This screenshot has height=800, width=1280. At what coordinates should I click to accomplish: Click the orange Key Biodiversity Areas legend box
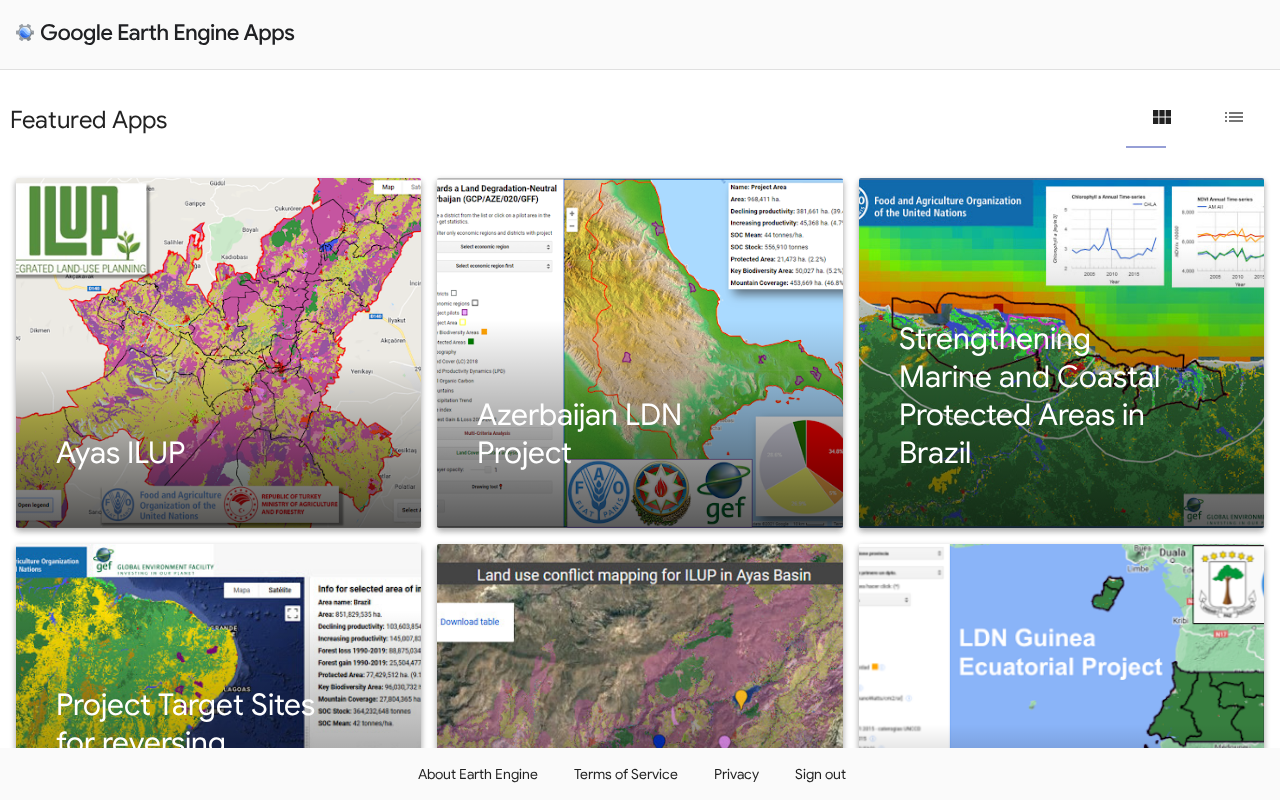[484, 331]
